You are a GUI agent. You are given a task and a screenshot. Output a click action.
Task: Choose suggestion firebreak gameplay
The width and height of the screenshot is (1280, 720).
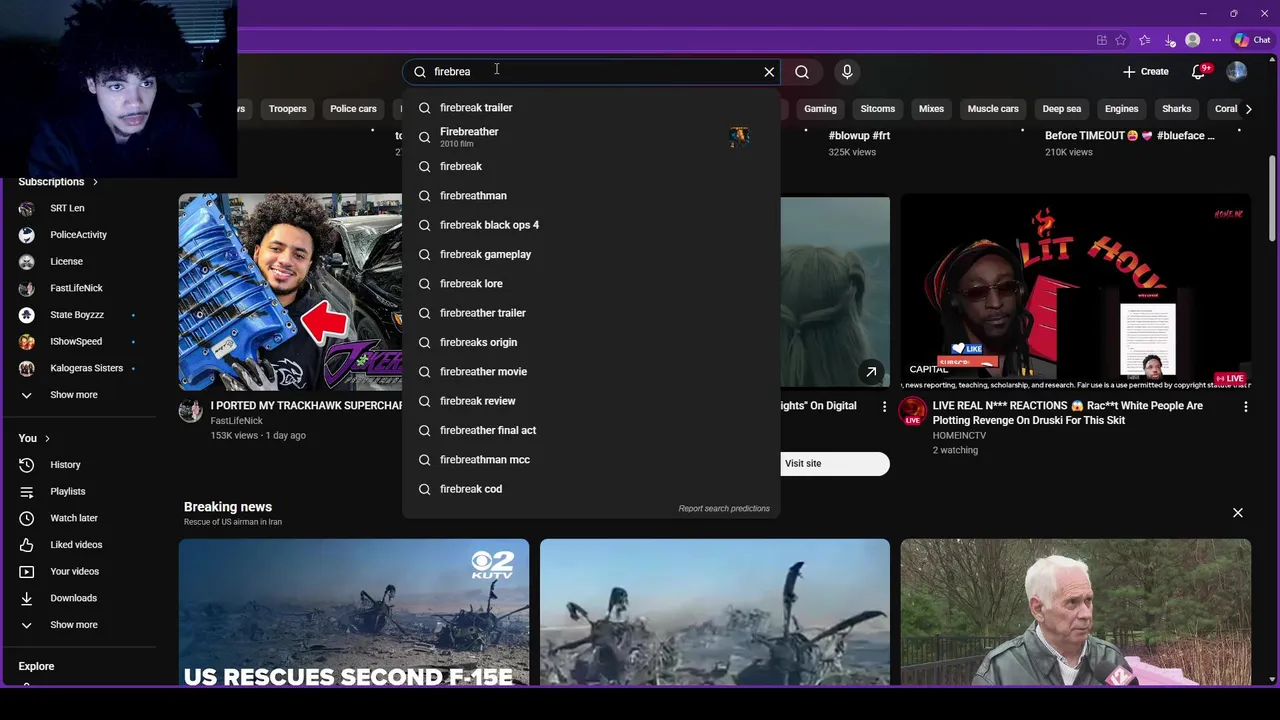591,254
